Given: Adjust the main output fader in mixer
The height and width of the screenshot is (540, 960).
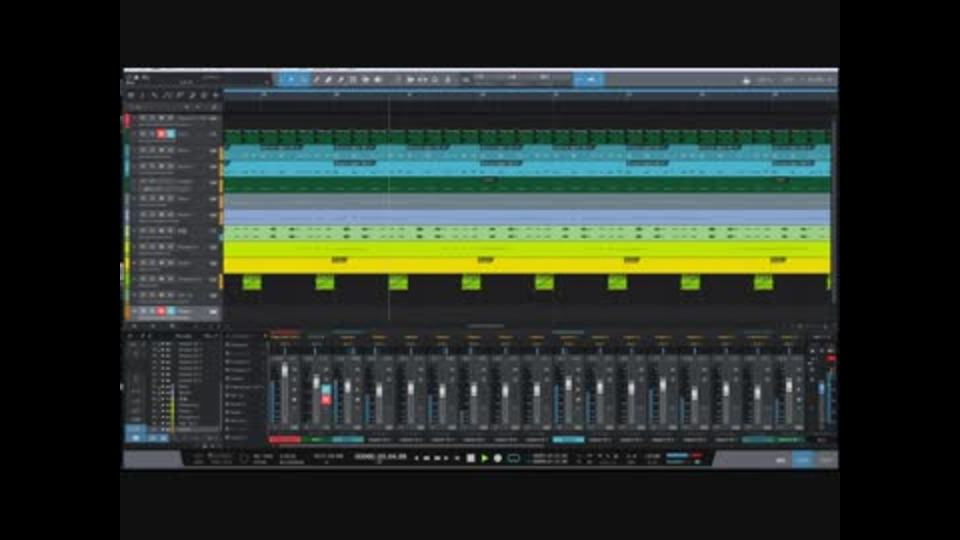Looking at the screenshot, I should pos(822,388).
